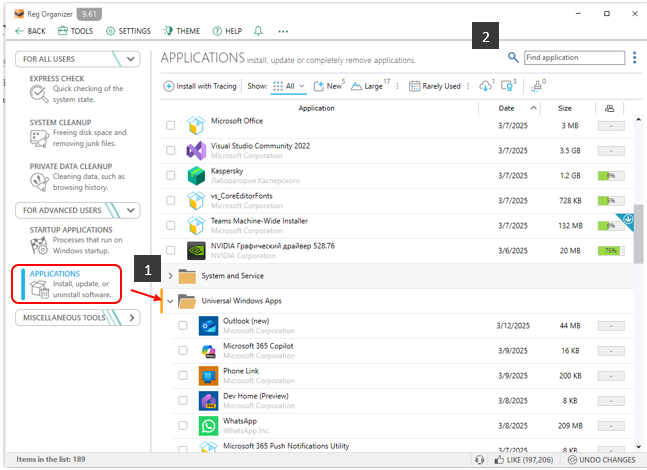Check the Kaspersky checkbox

170,175
